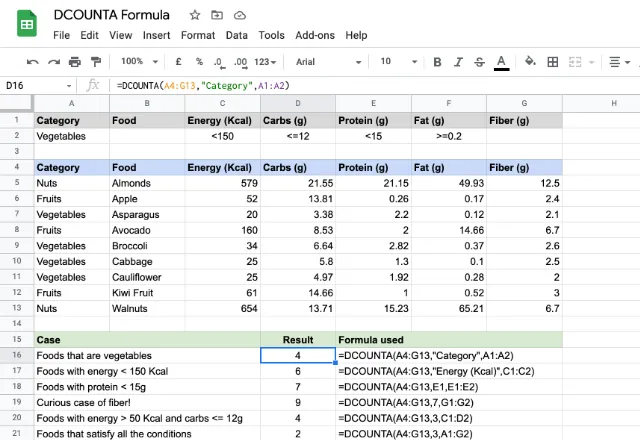Select row 16 header

click(x=17, y=355)
